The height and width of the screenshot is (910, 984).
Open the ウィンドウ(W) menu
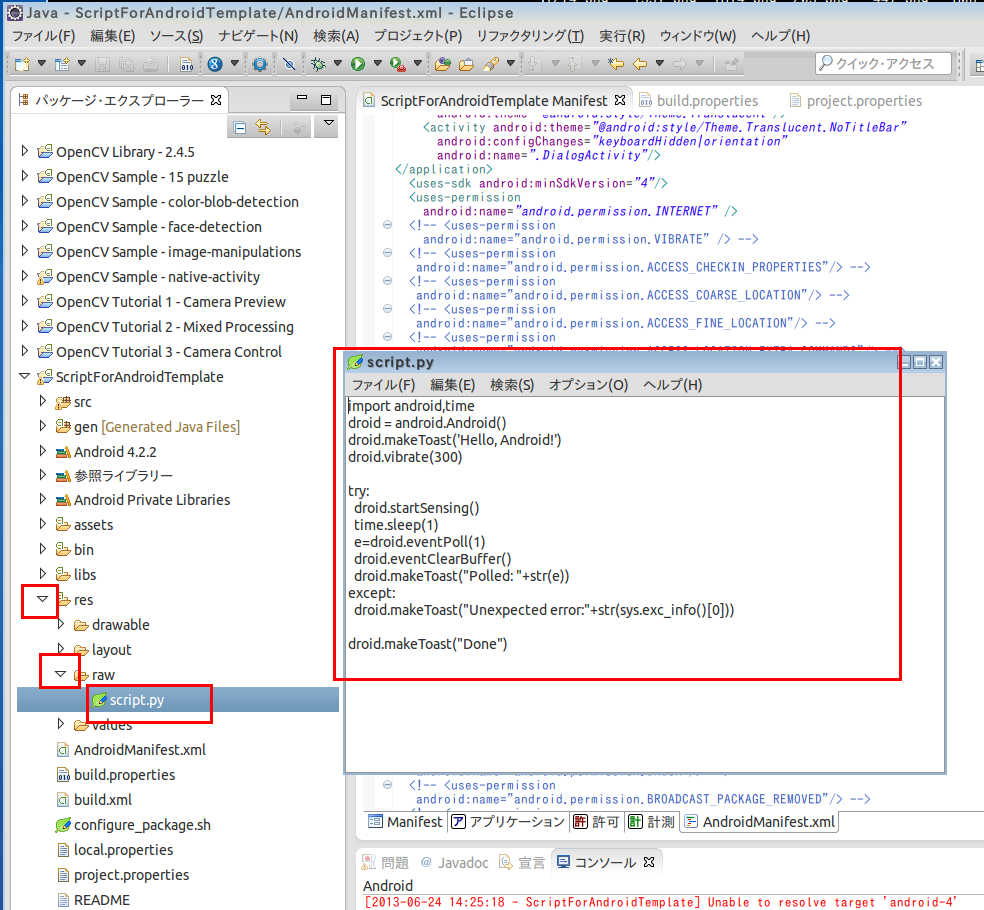(698, 36)
